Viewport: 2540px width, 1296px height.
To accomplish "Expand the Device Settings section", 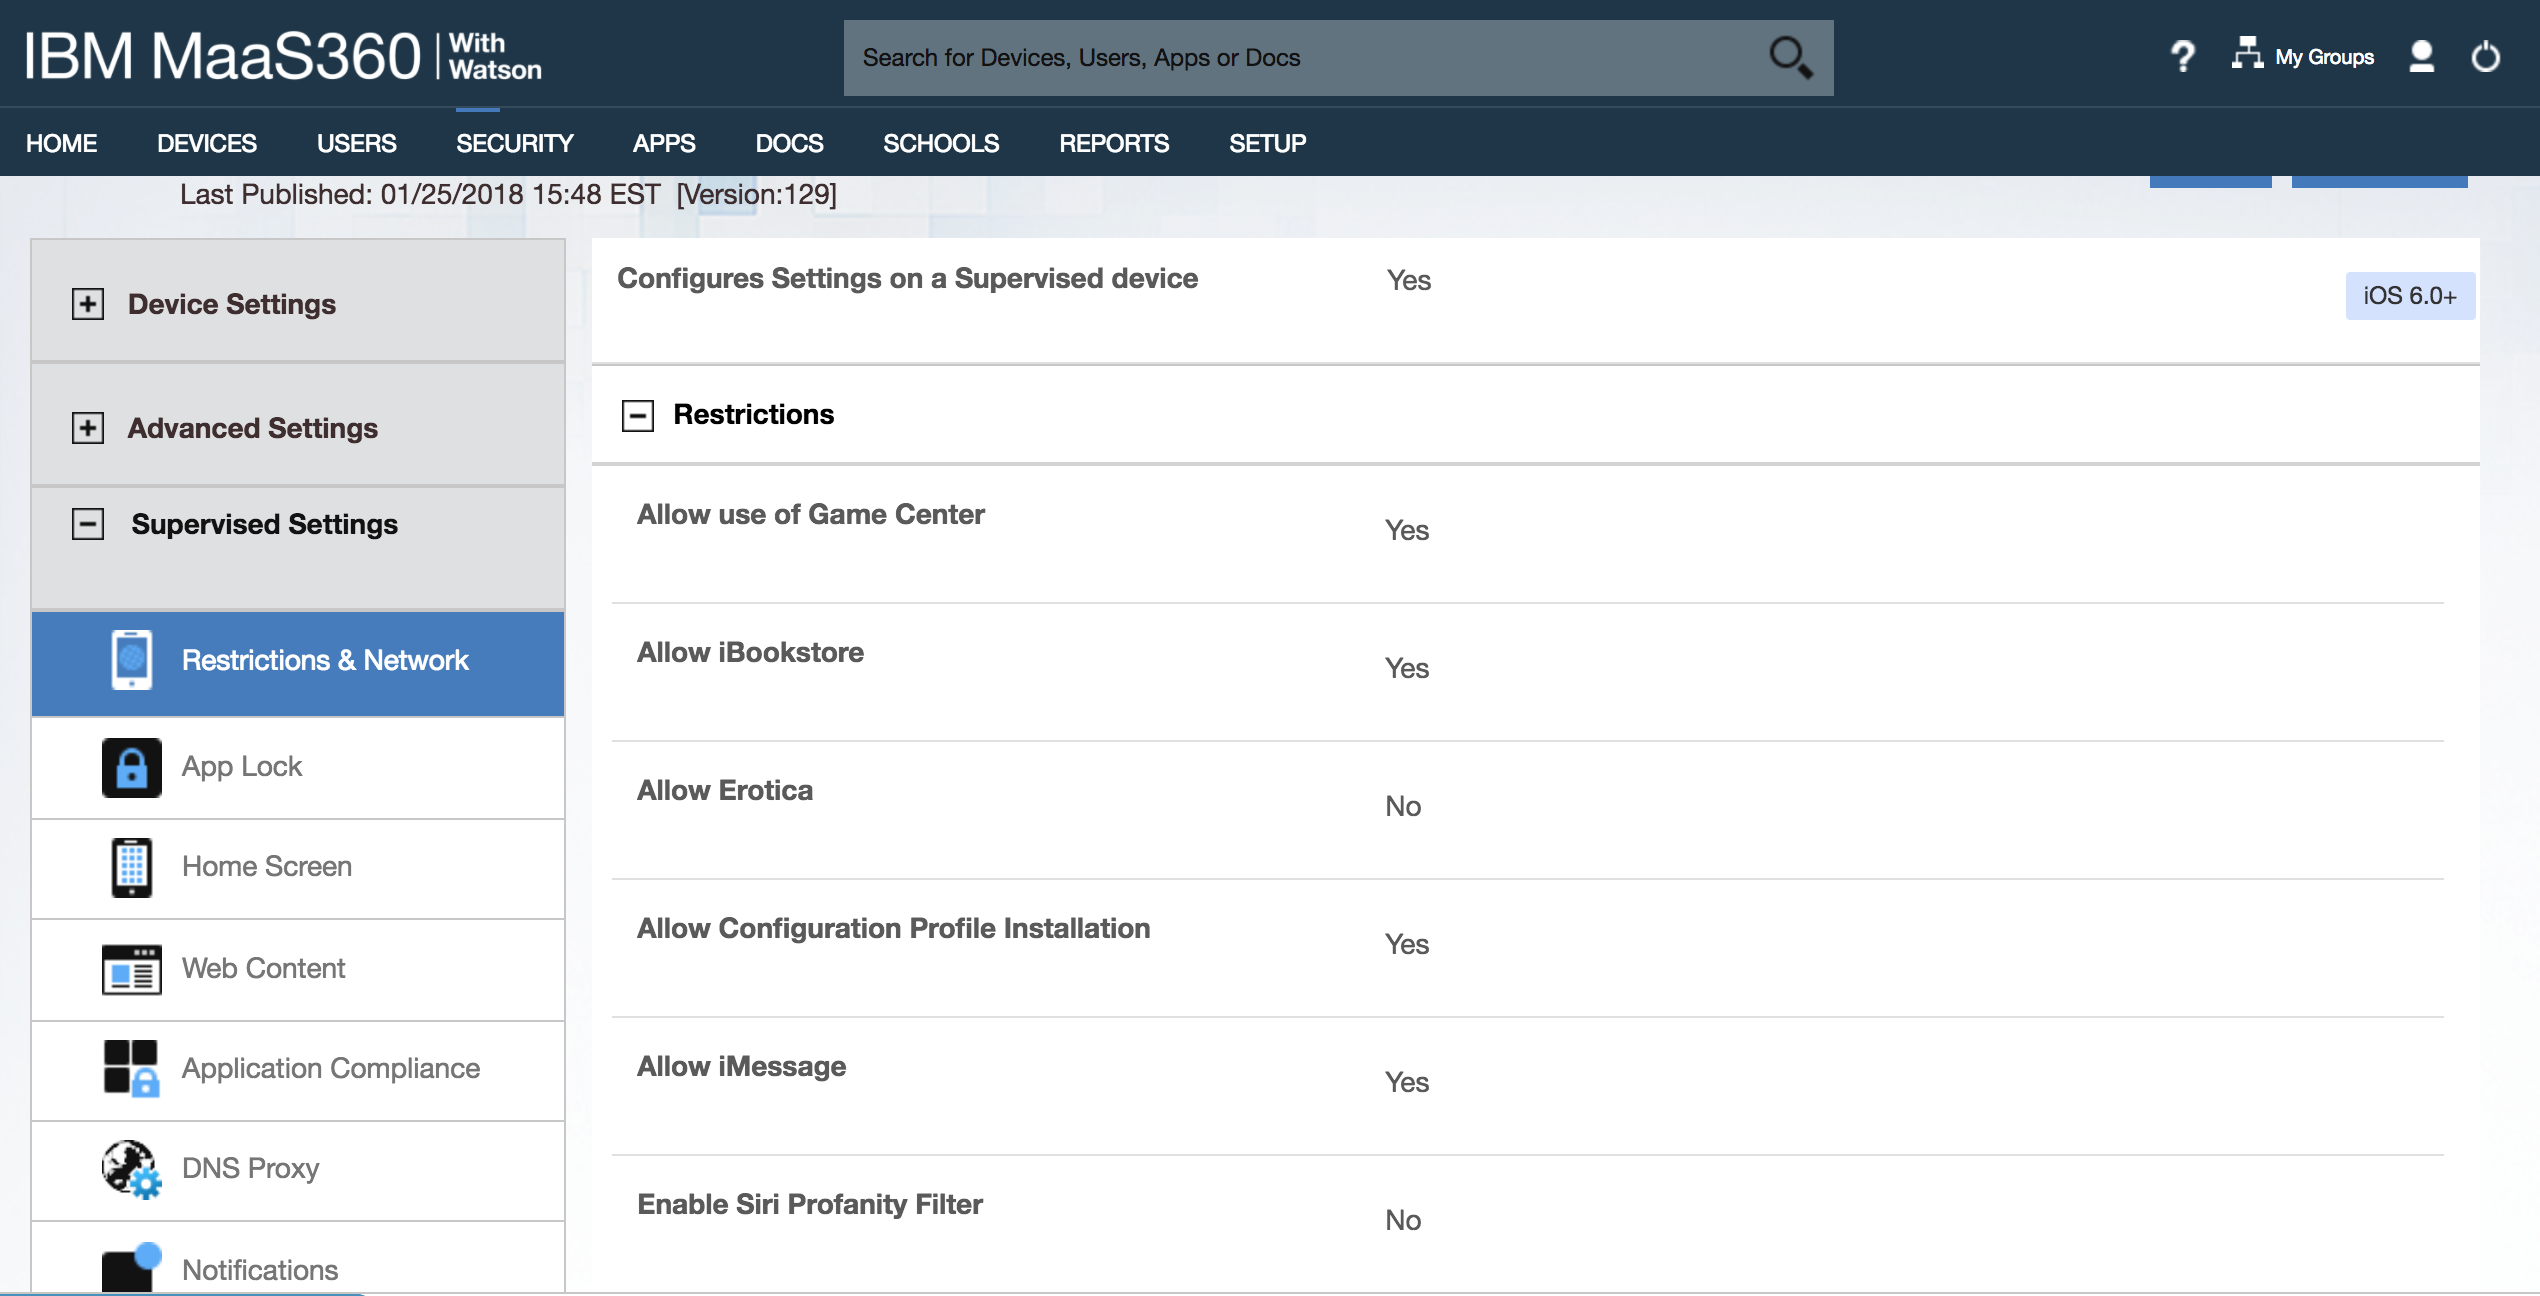I will [88, 303].
